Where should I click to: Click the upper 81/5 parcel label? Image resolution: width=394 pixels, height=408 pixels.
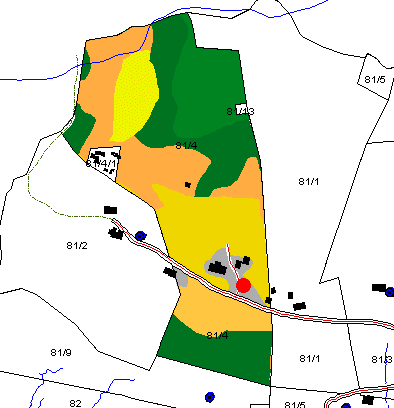pyautogui.click(x=375, y=80)
